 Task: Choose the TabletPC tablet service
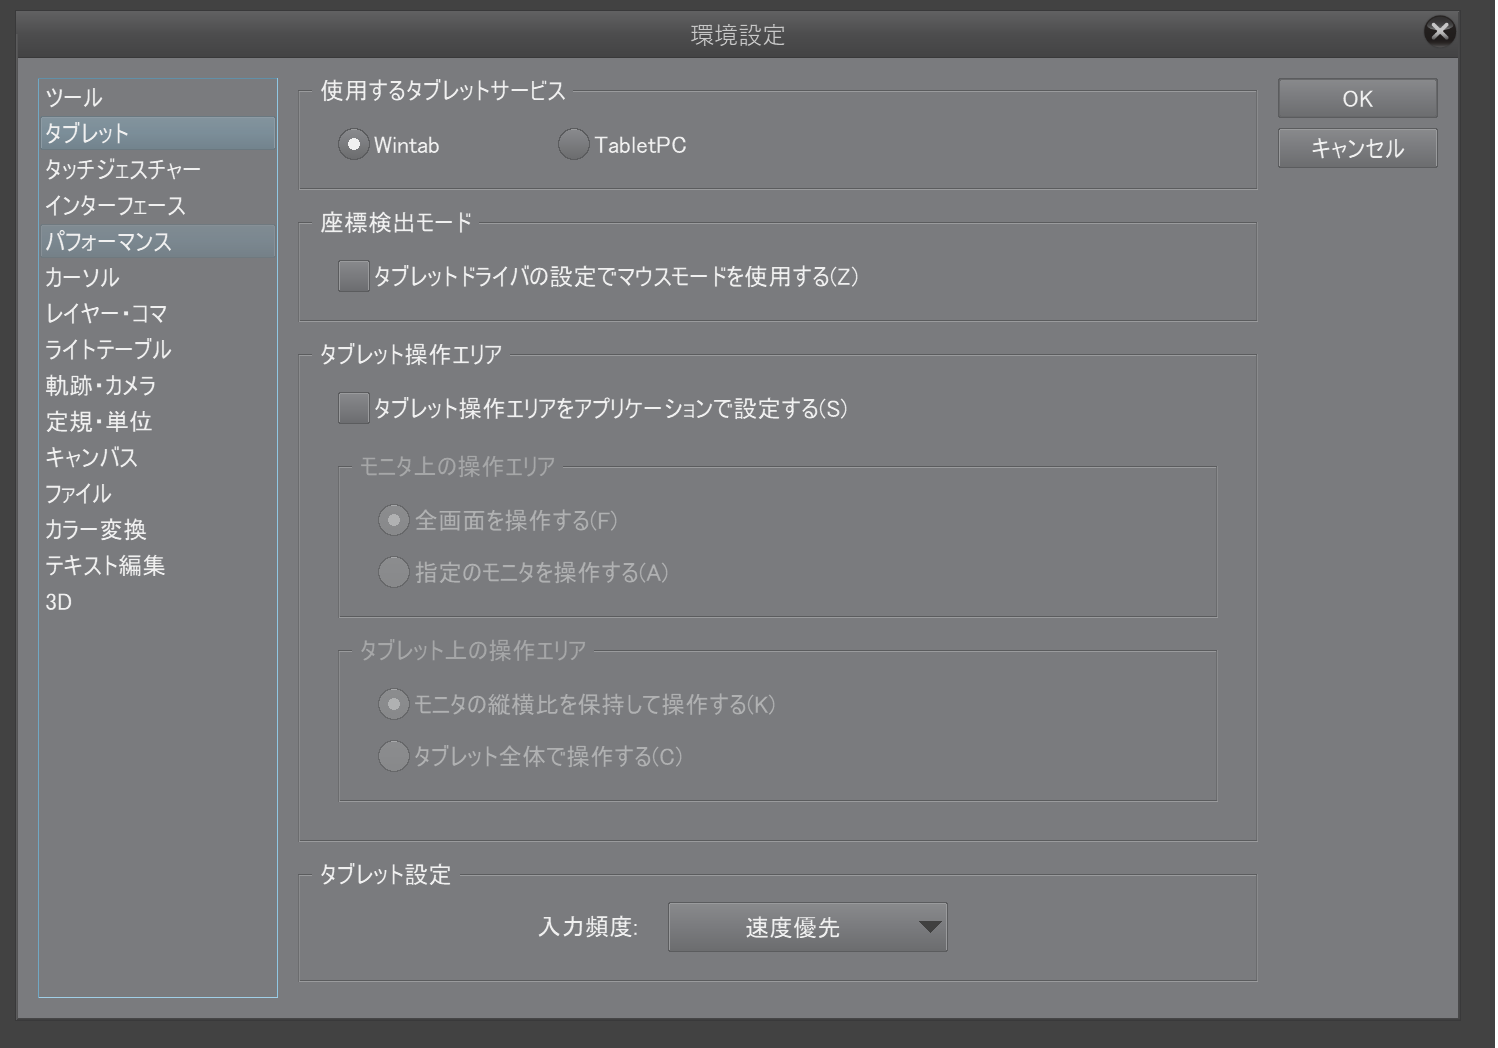click(x=573, y=145)
